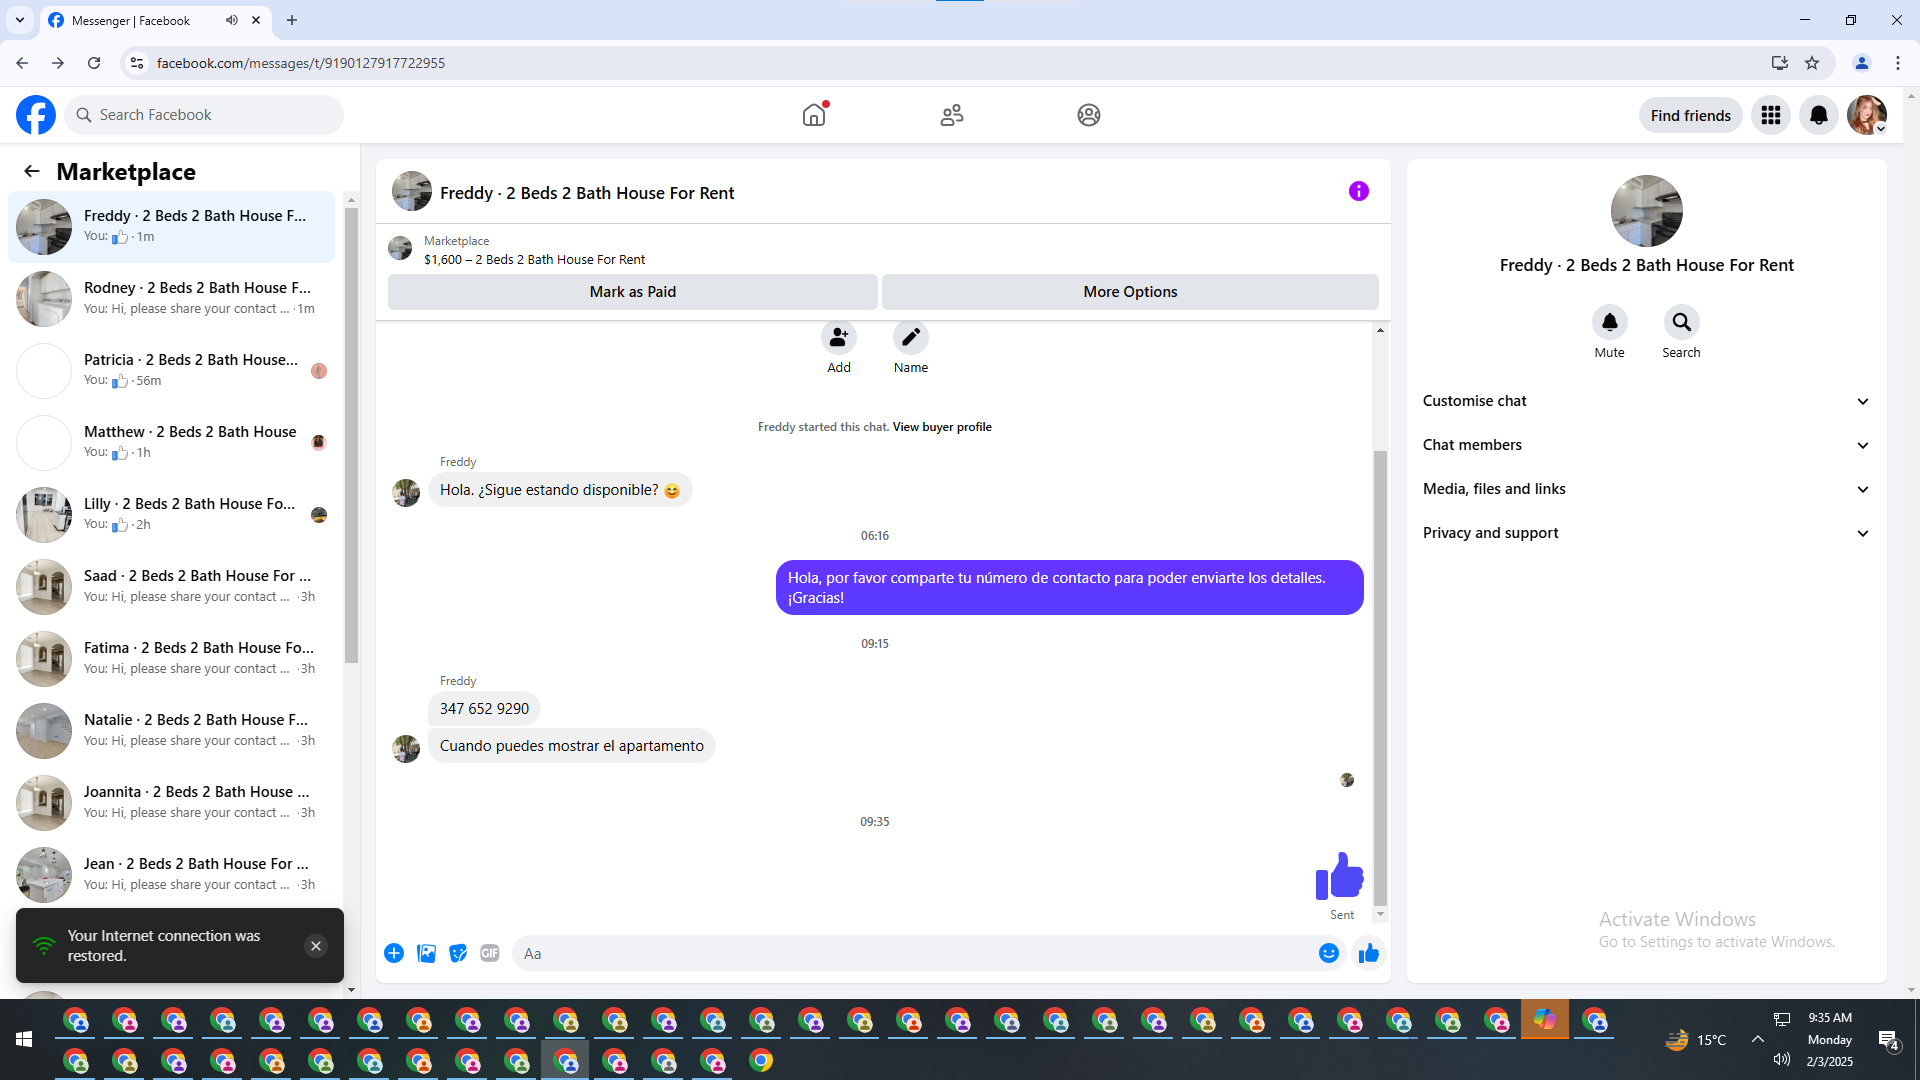Search in conversation using magnifier icon
The image size is (1920, 1080).
(x=1682, y=322)
